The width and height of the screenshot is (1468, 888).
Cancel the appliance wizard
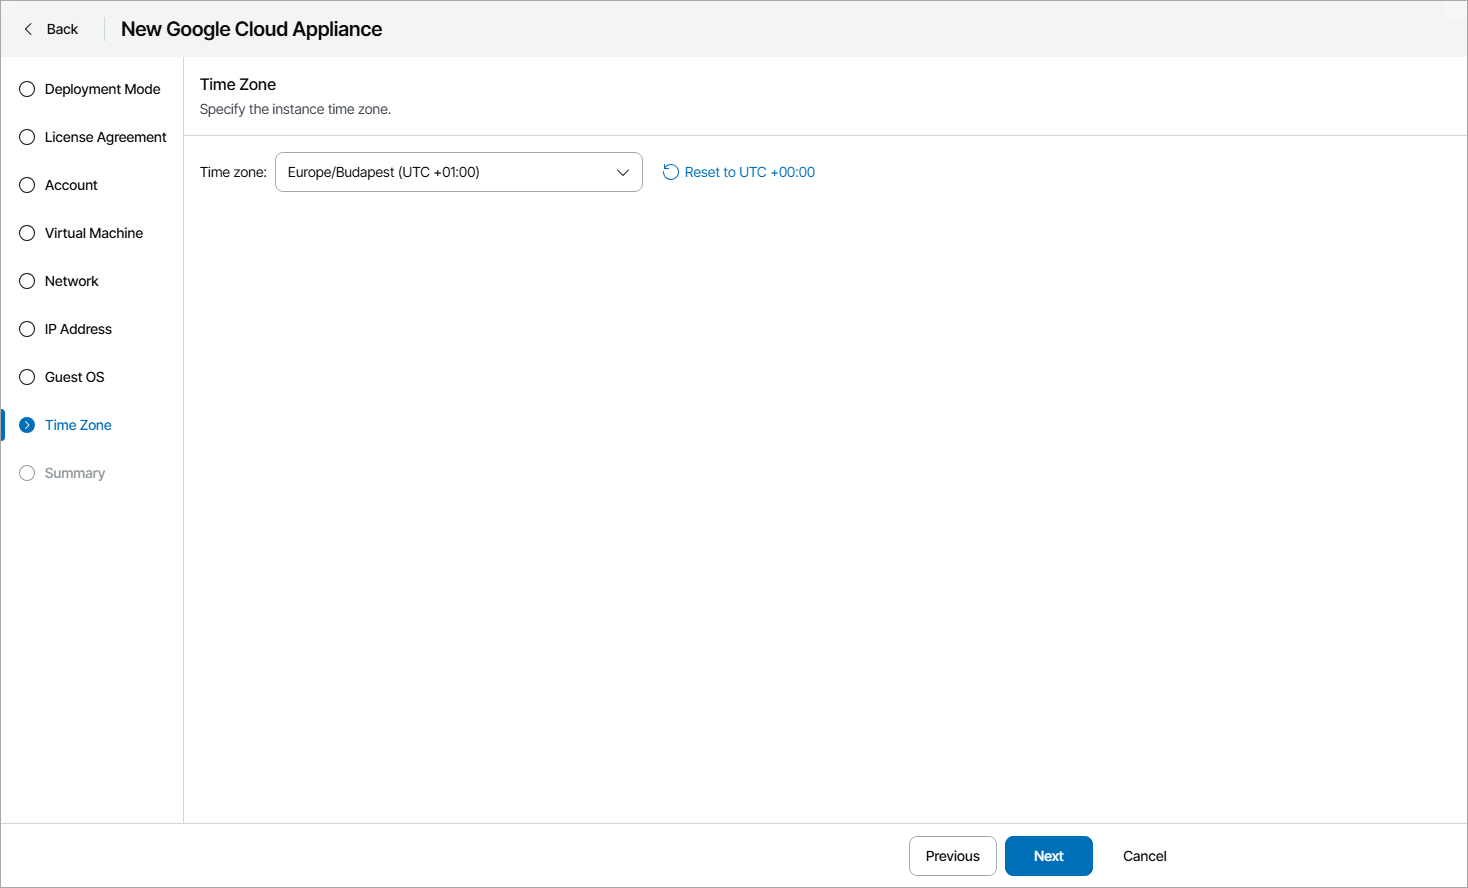1144,856
